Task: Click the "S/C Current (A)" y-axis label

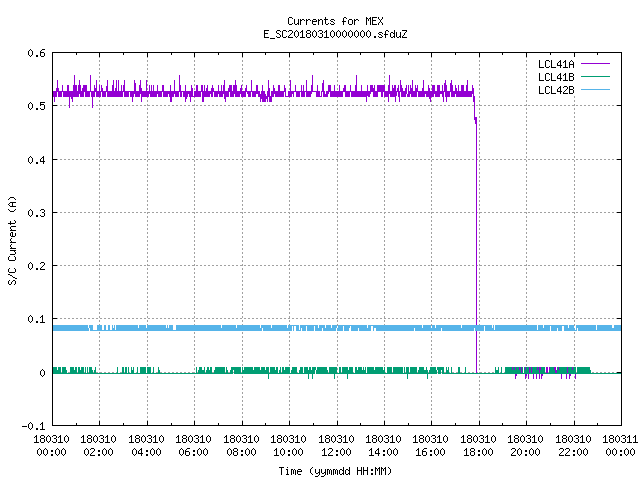Action: coord(12,240)
